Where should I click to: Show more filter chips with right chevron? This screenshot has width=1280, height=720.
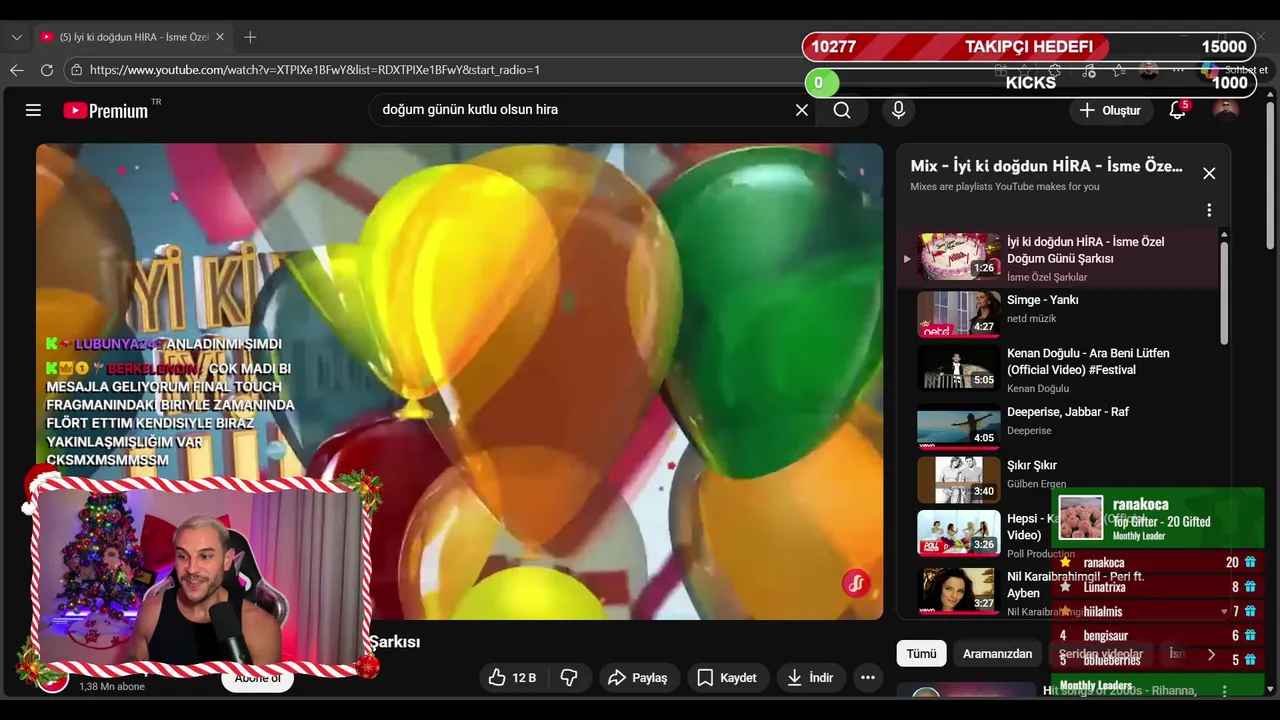click(x=1211, y=655)
